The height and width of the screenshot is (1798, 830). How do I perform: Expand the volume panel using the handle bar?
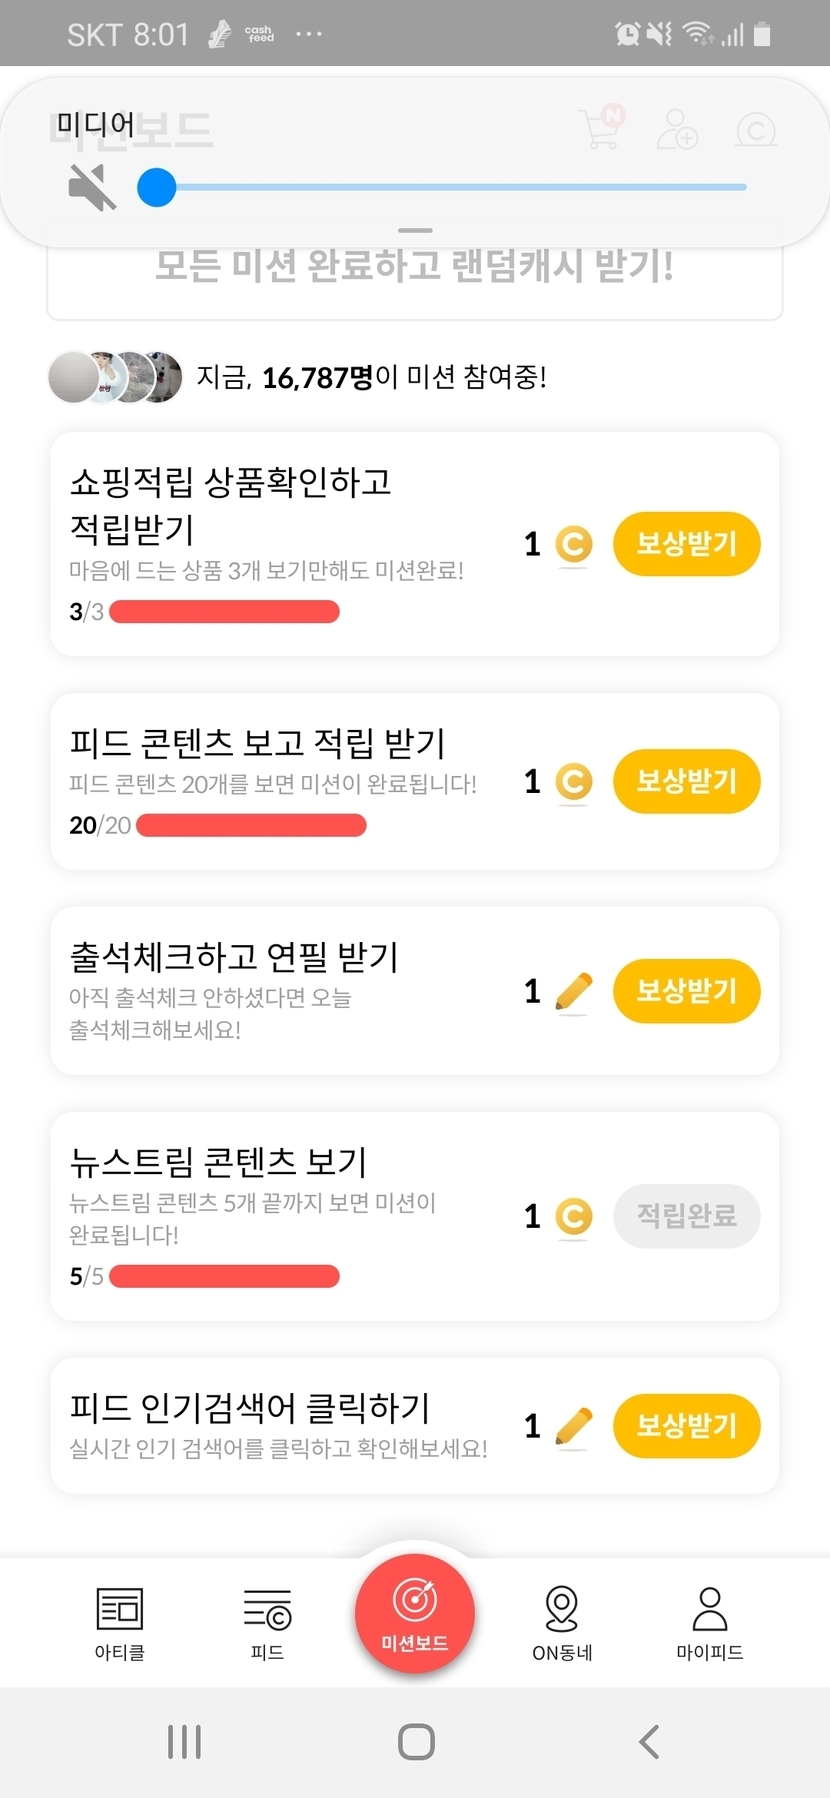coord(415,231)
